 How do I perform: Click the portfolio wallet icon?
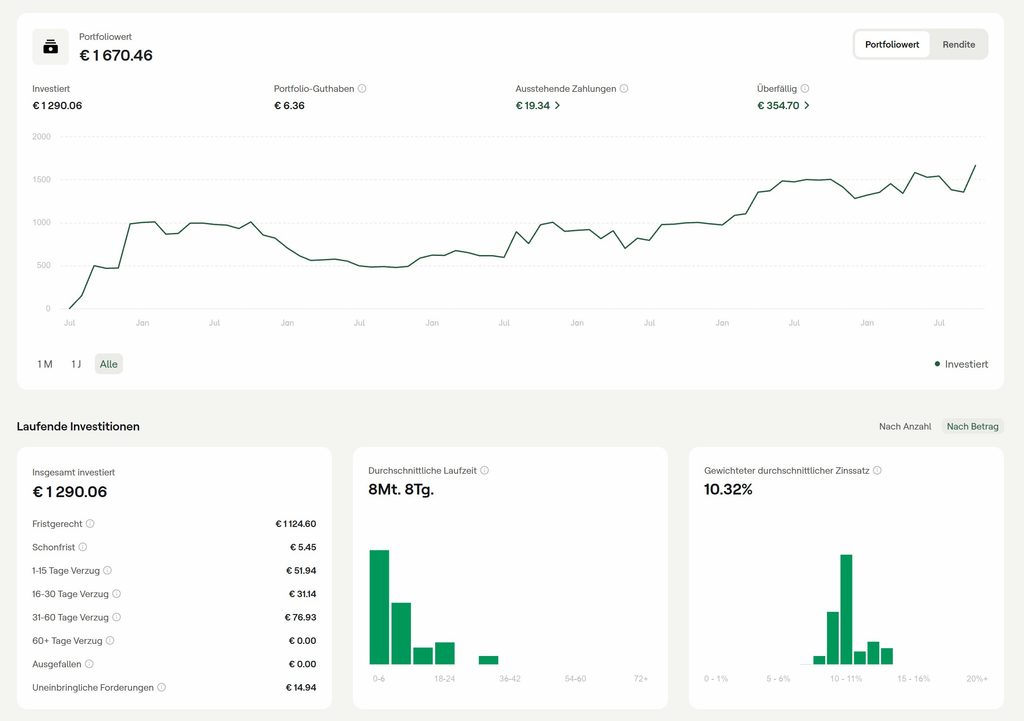50,47
